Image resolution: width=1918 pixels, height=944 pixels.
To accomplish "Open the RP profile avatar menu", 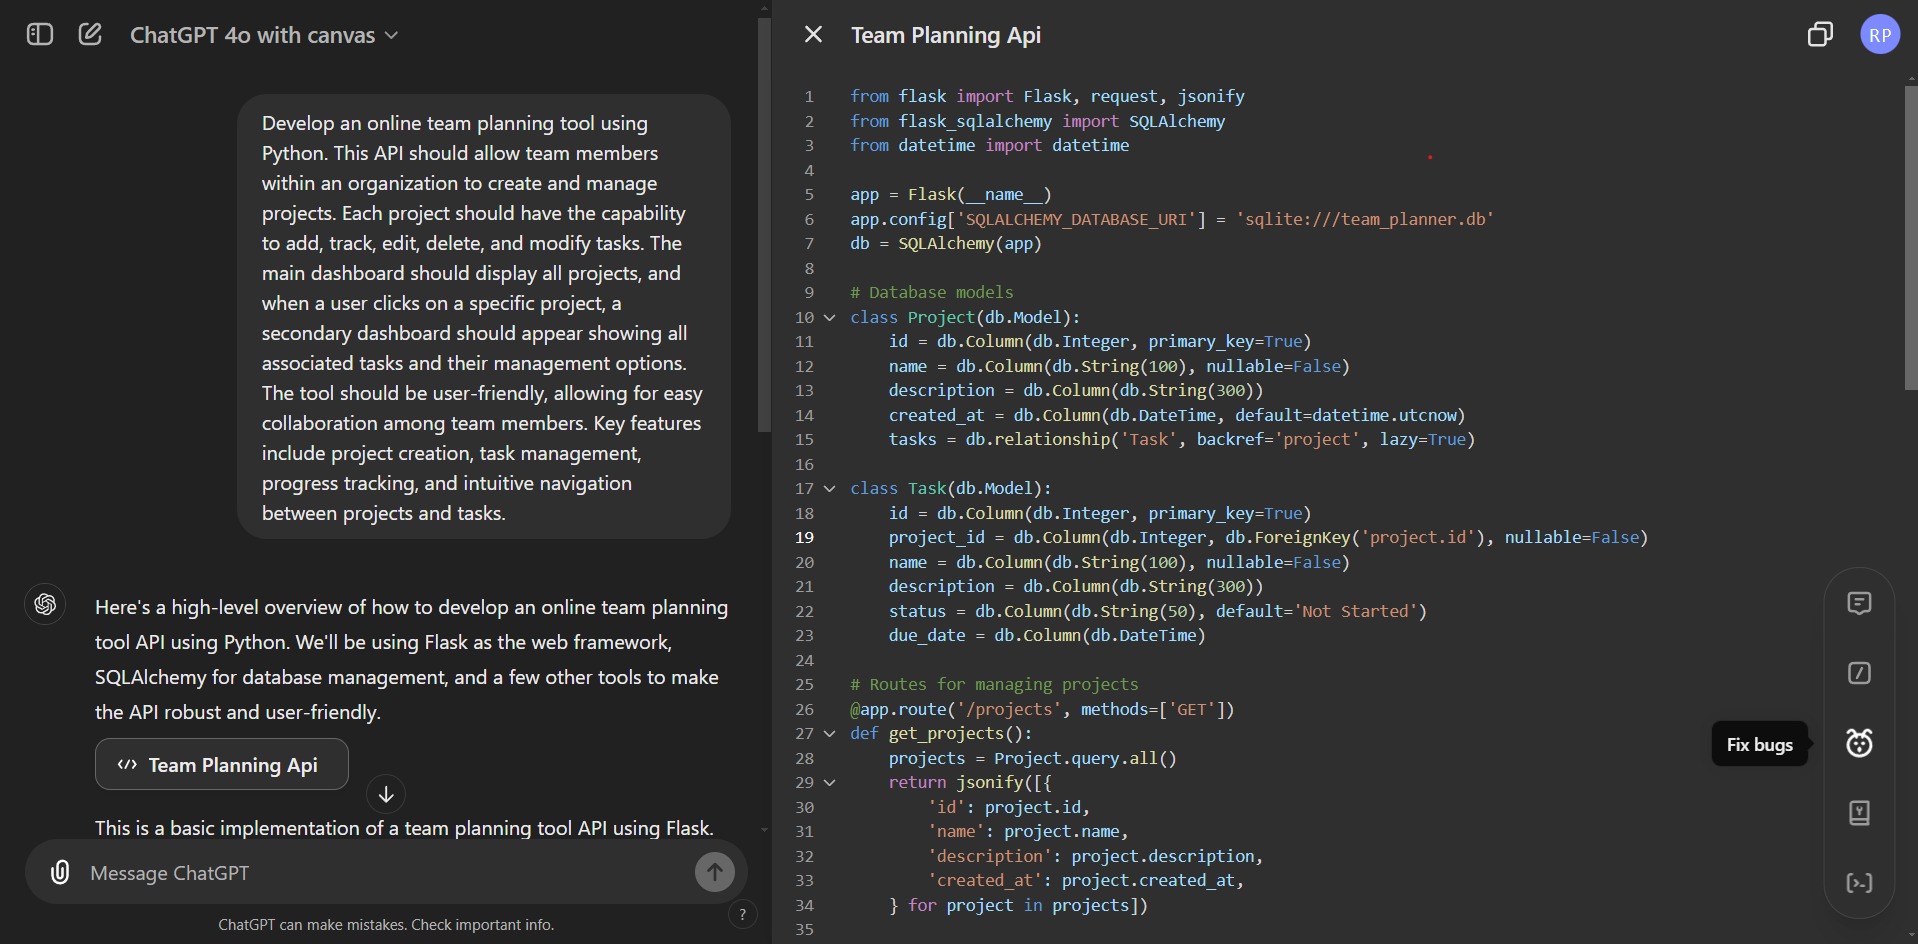I will [x=1880, y=35].
